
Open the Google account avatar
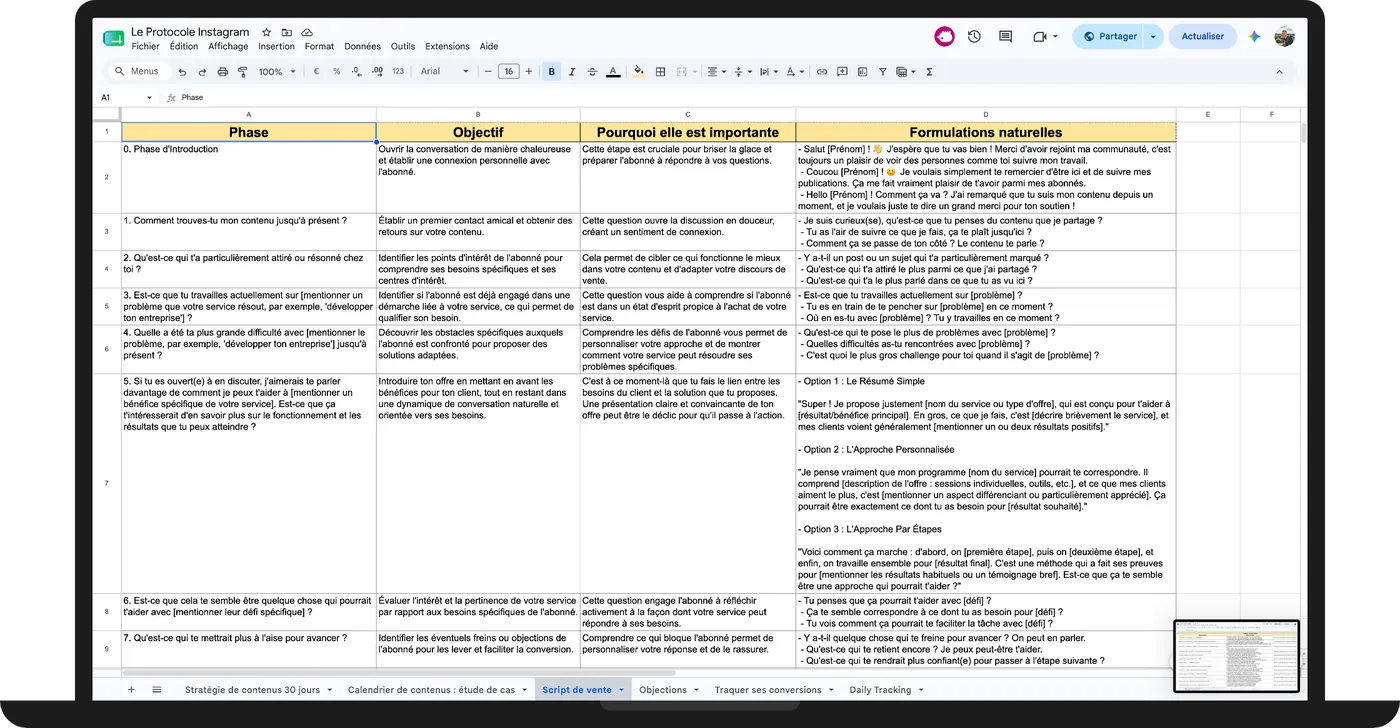[1285, 36]
